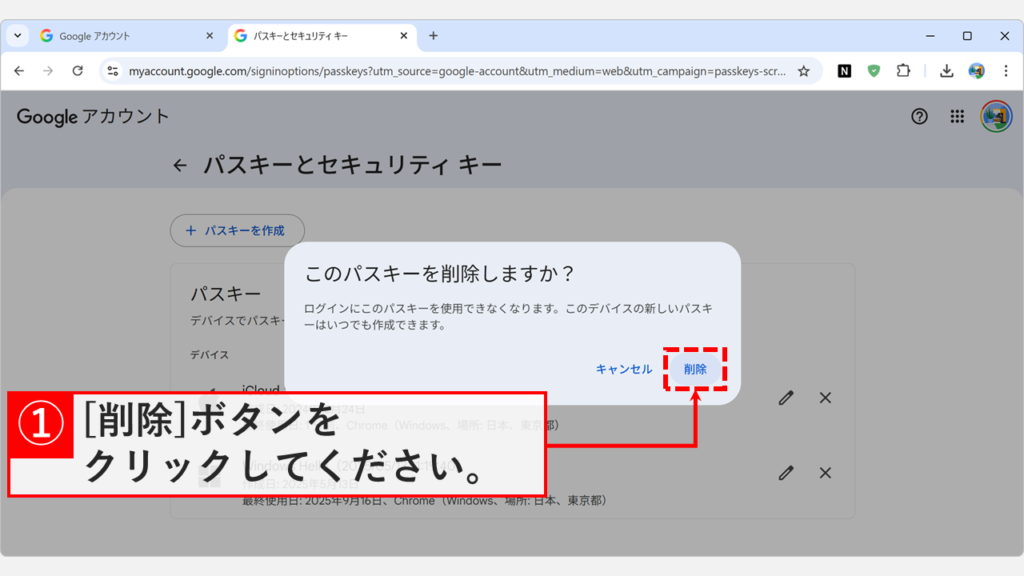This screenshot has height=576, width=1024.
Task: Open the Chrome three-dot menu
Action: 1005,72
